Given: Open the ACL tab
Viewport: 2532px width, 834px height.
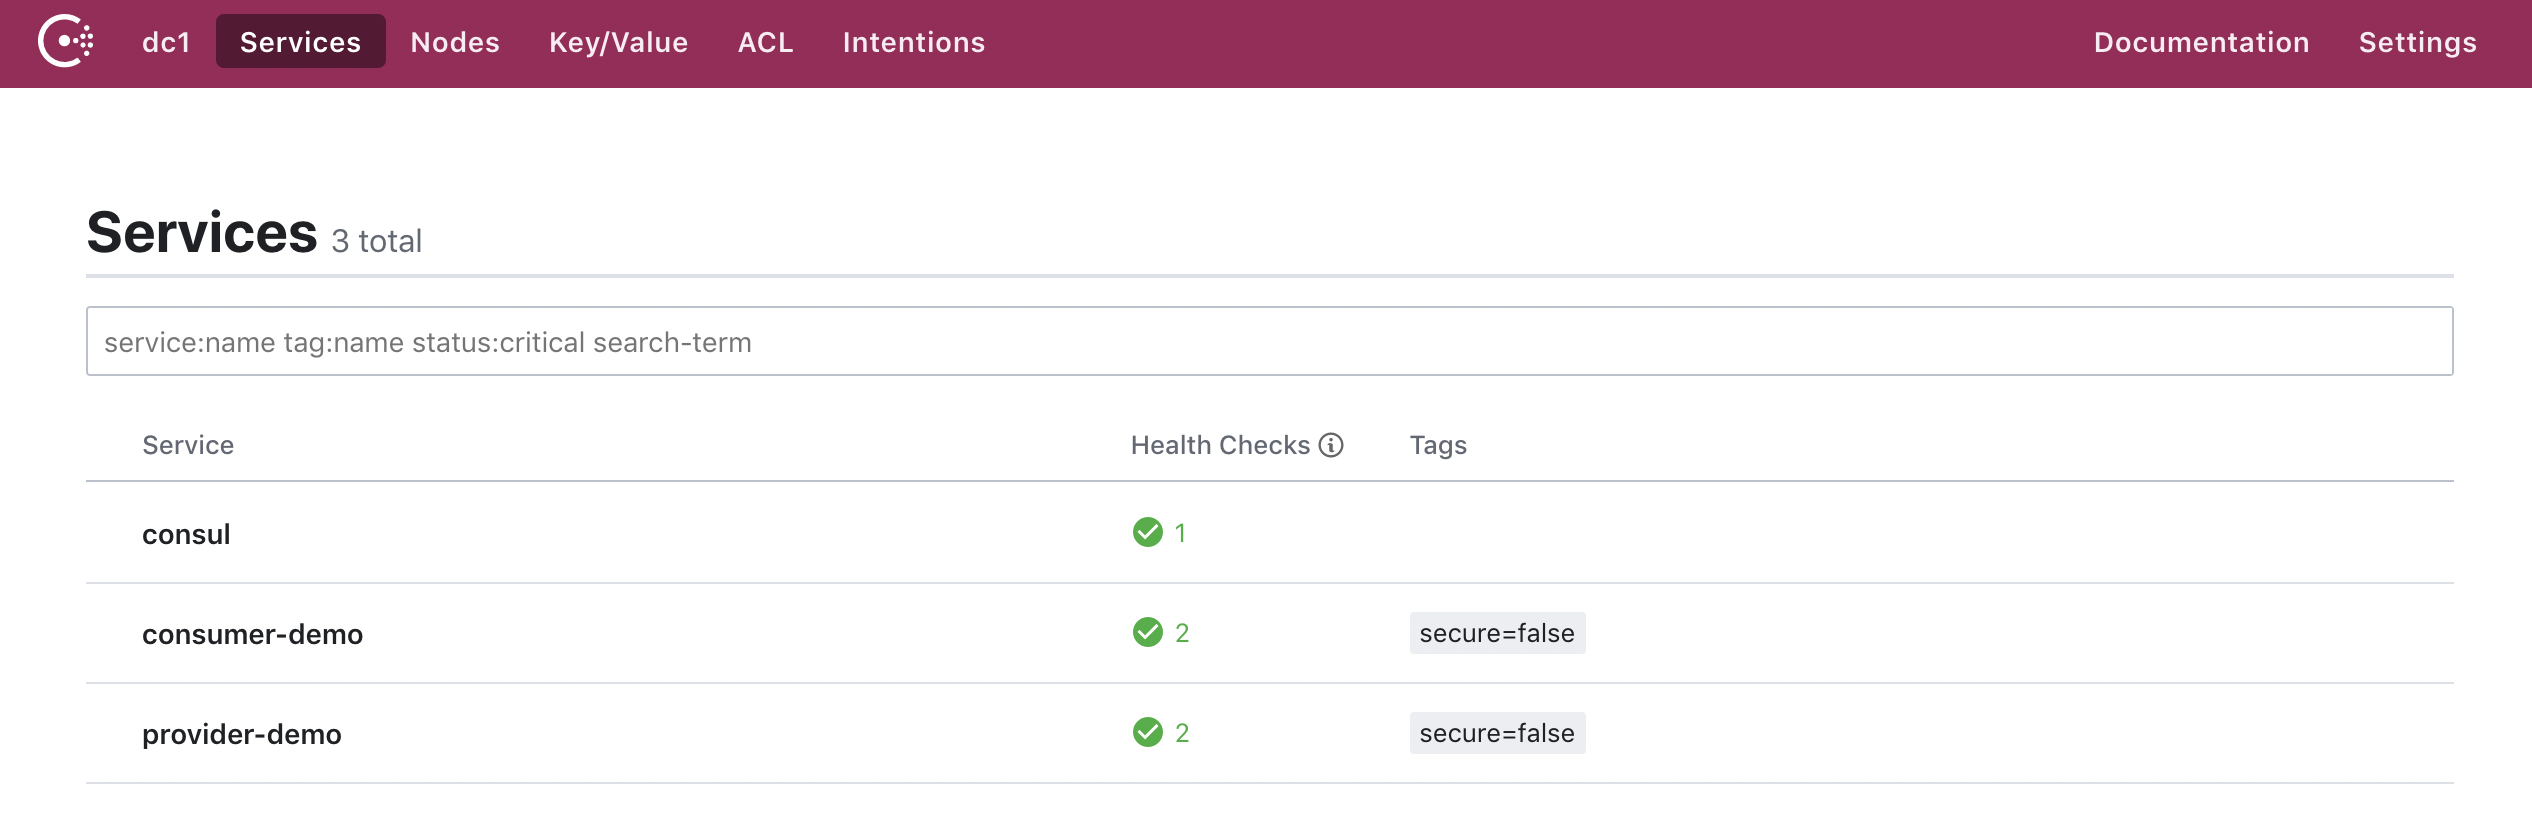Looking at the screenshot, I should click(x=766, y=42).
